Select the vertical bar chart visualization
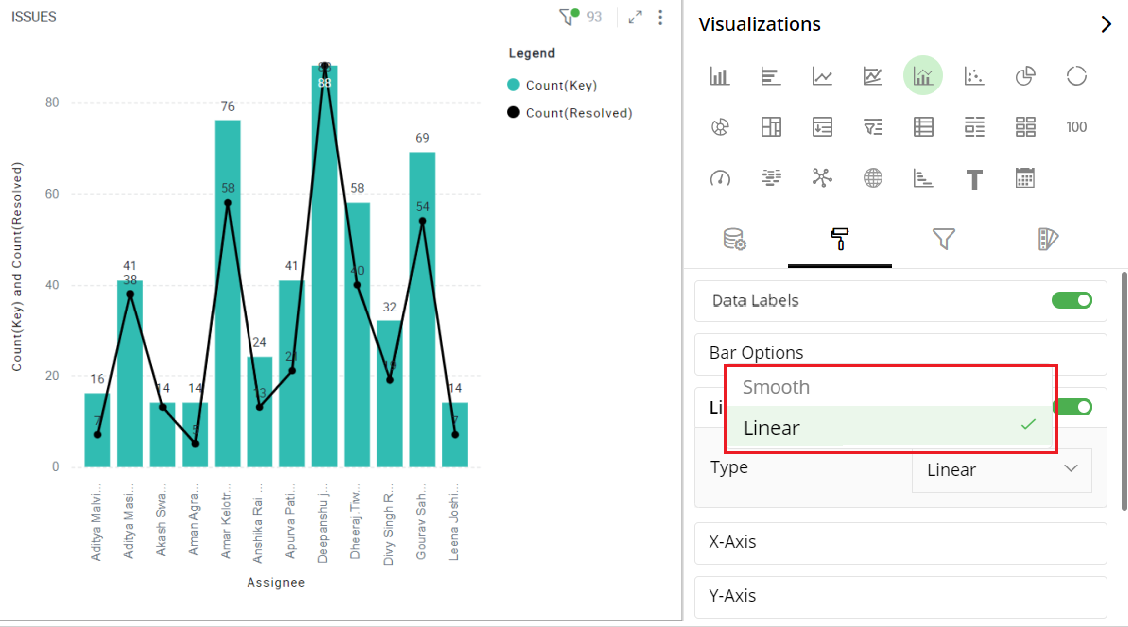This screenshot has width=1128, height=627. (x=719, y=75)
